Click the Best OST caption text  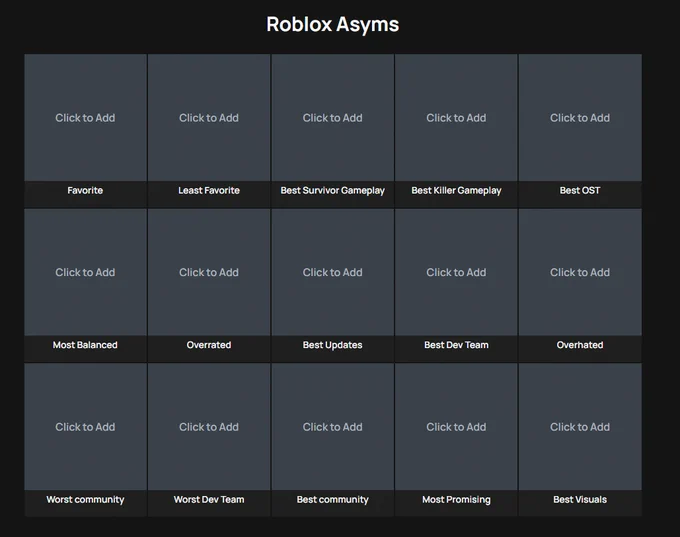tap(580, 190)
